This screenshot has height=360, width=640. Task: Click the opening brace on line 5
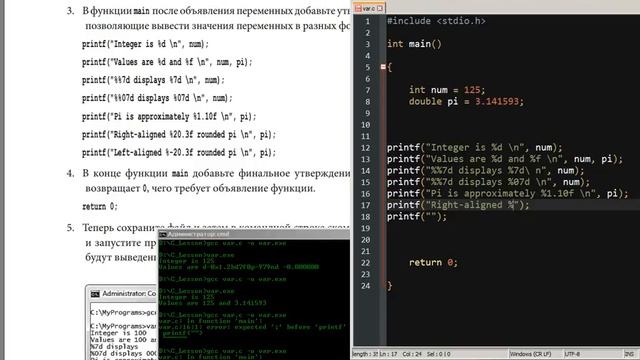point(389,67)
